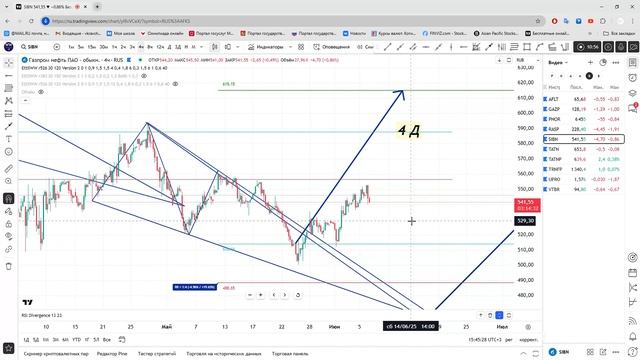Select TATN row in watchlist

[x=584, y=149]
